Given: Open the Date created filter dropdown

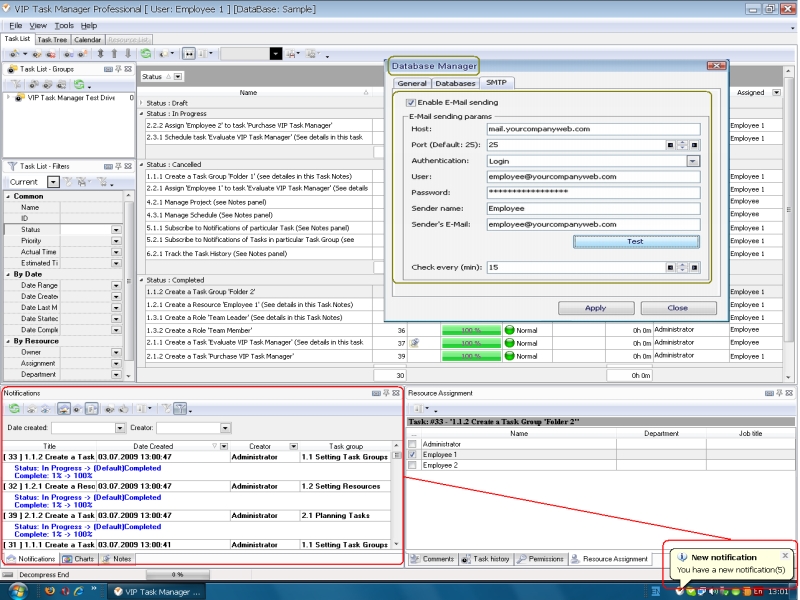Looking at the screenshot, I should click(x=118, y=428).
